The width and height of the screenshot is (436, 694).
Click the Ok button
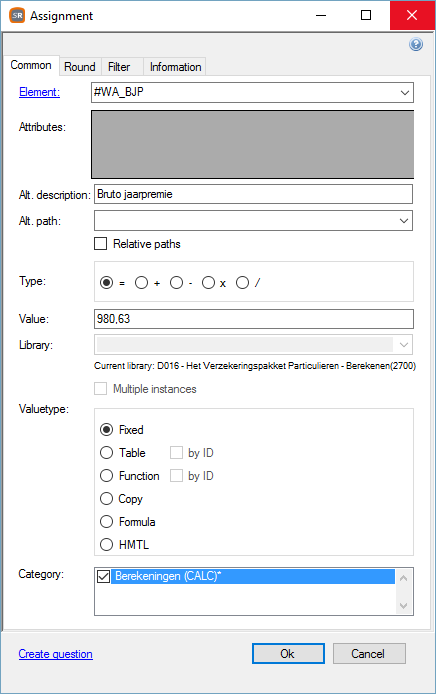(x=288, y=654)
